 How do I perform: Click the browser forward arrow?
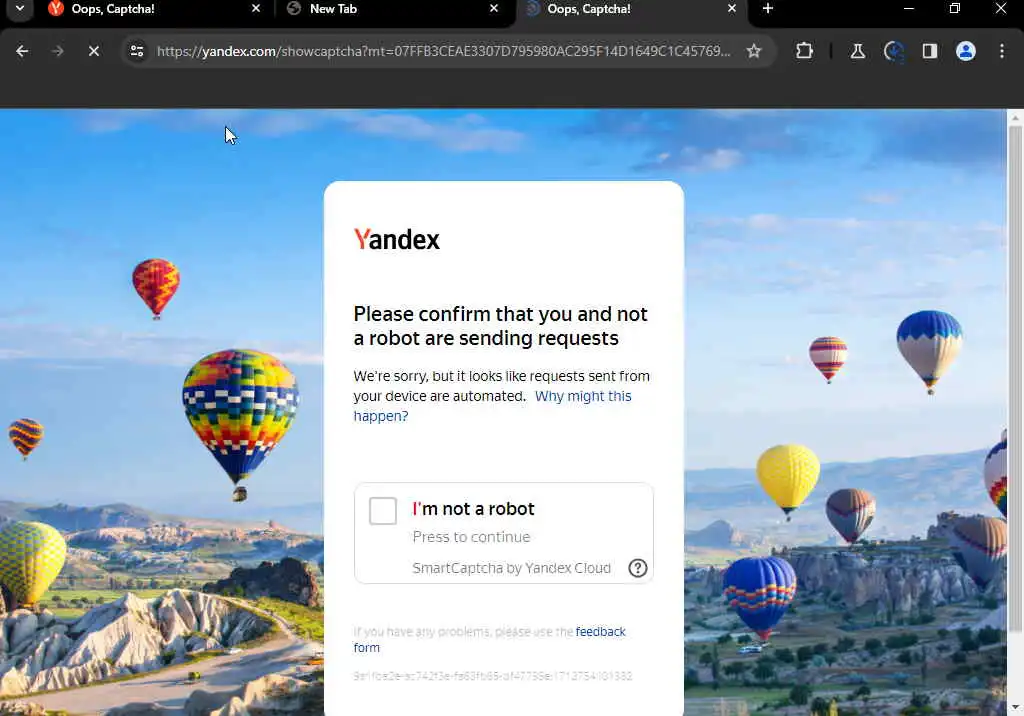(x=57, y=51)
